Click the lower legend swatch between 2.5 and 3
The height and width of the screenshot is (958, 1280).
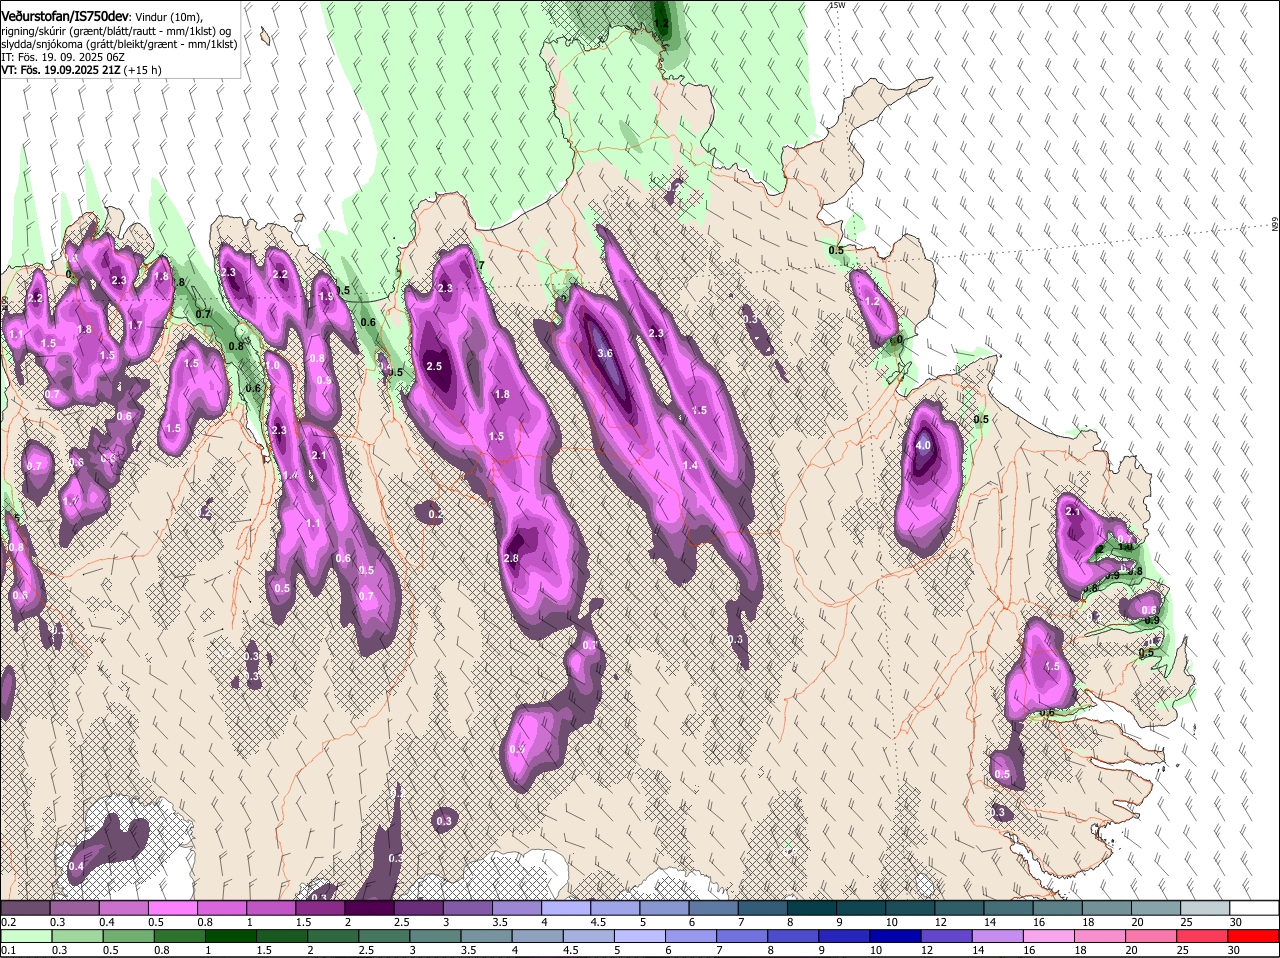pyautogui.click(x=384, y=936)
